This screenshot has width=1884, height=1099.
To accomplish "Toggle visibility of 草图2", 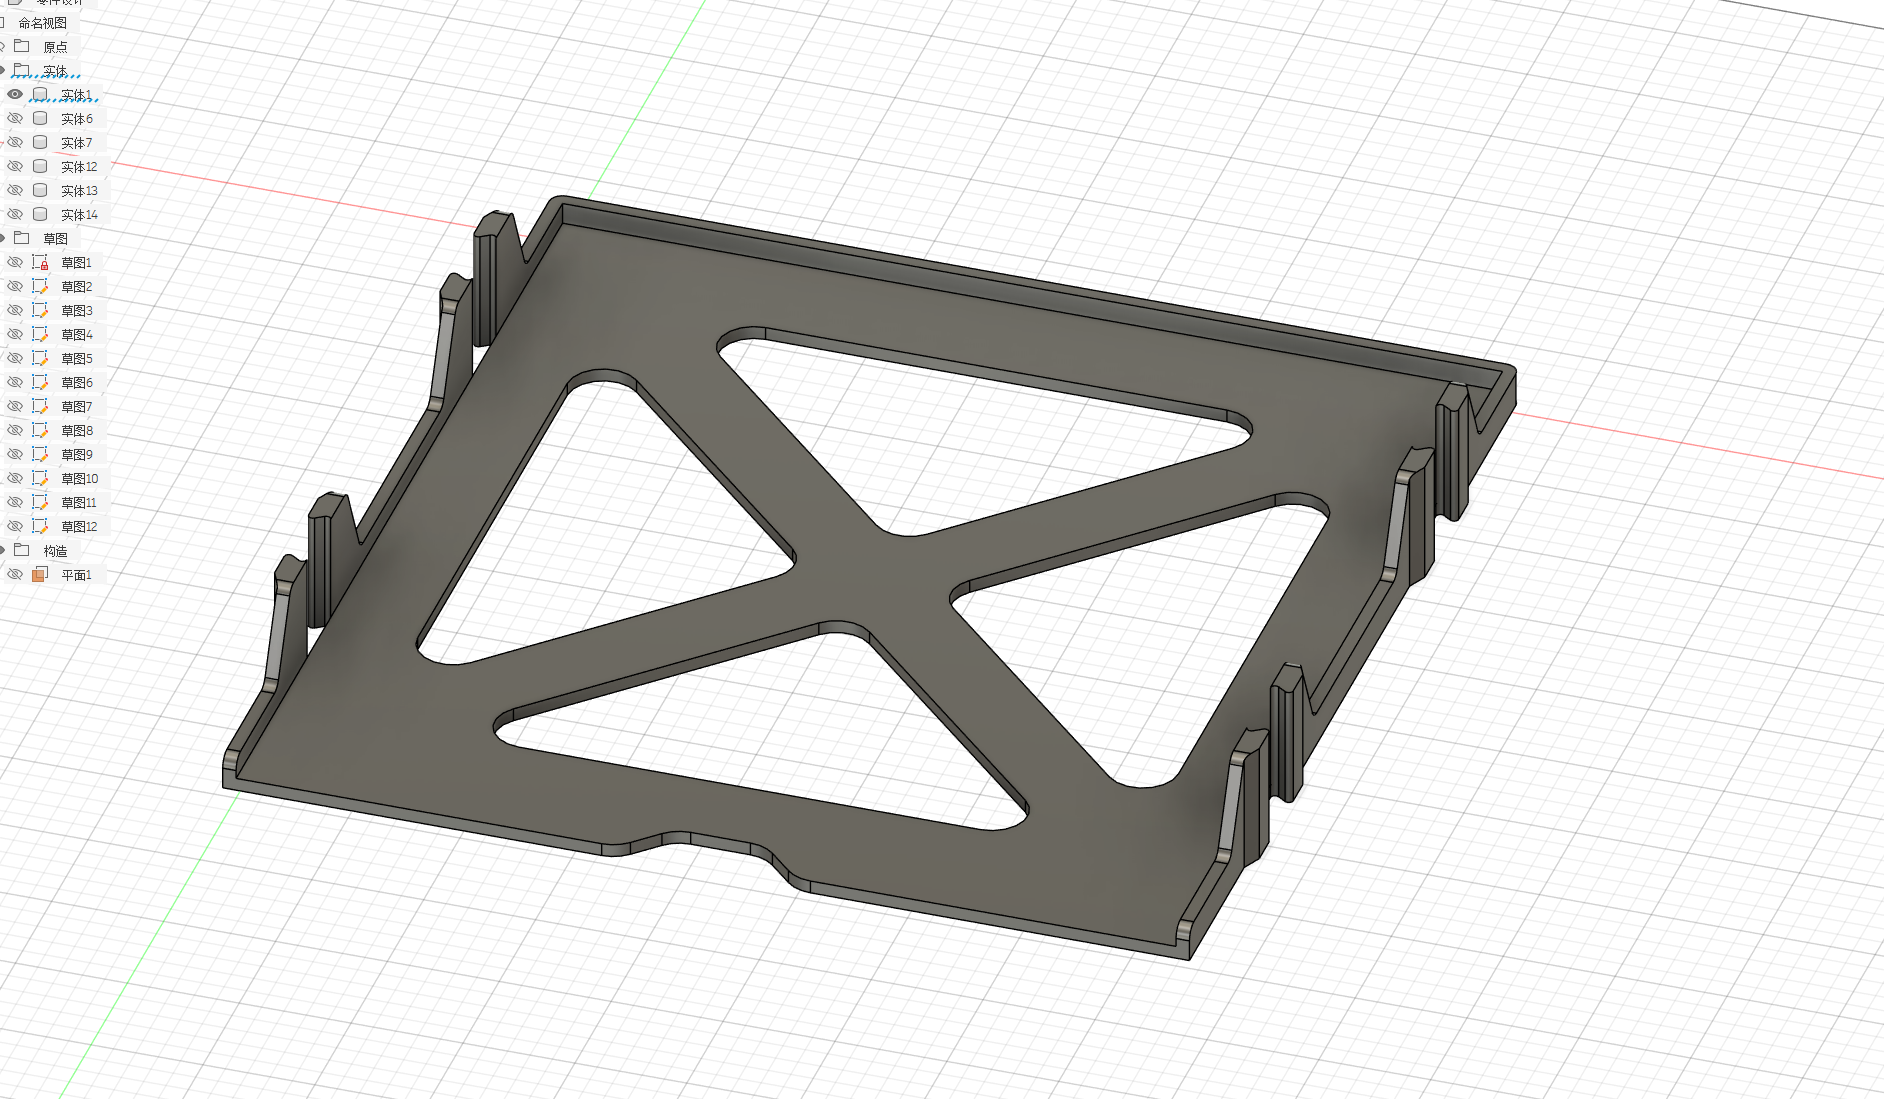I will point(15,286).
